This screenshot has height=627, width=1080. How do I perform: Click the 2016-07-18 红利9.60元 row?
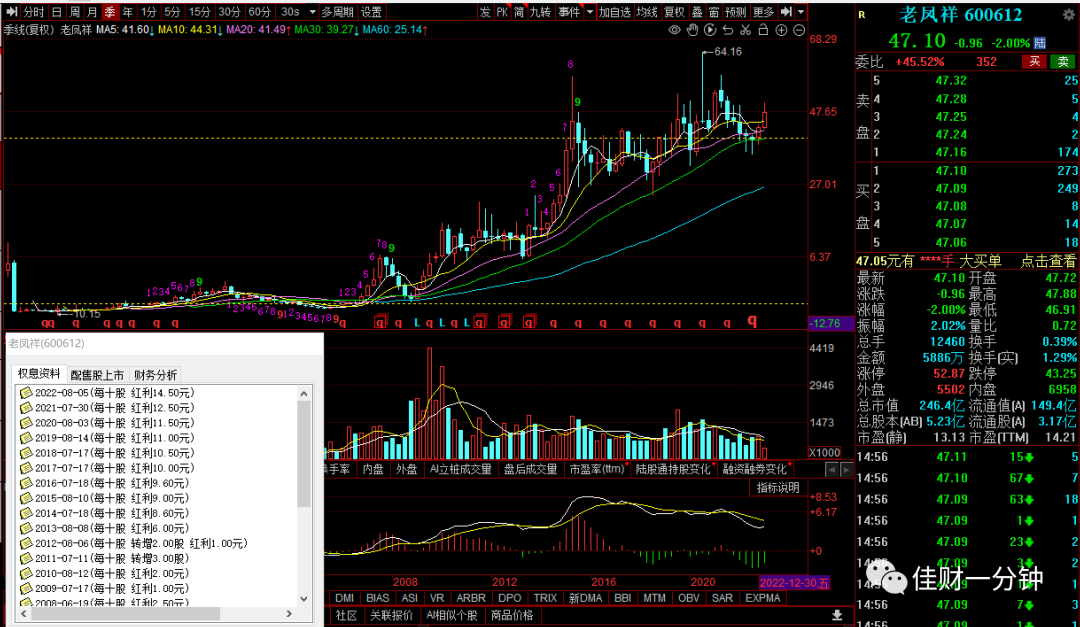[x=104, y=483]
